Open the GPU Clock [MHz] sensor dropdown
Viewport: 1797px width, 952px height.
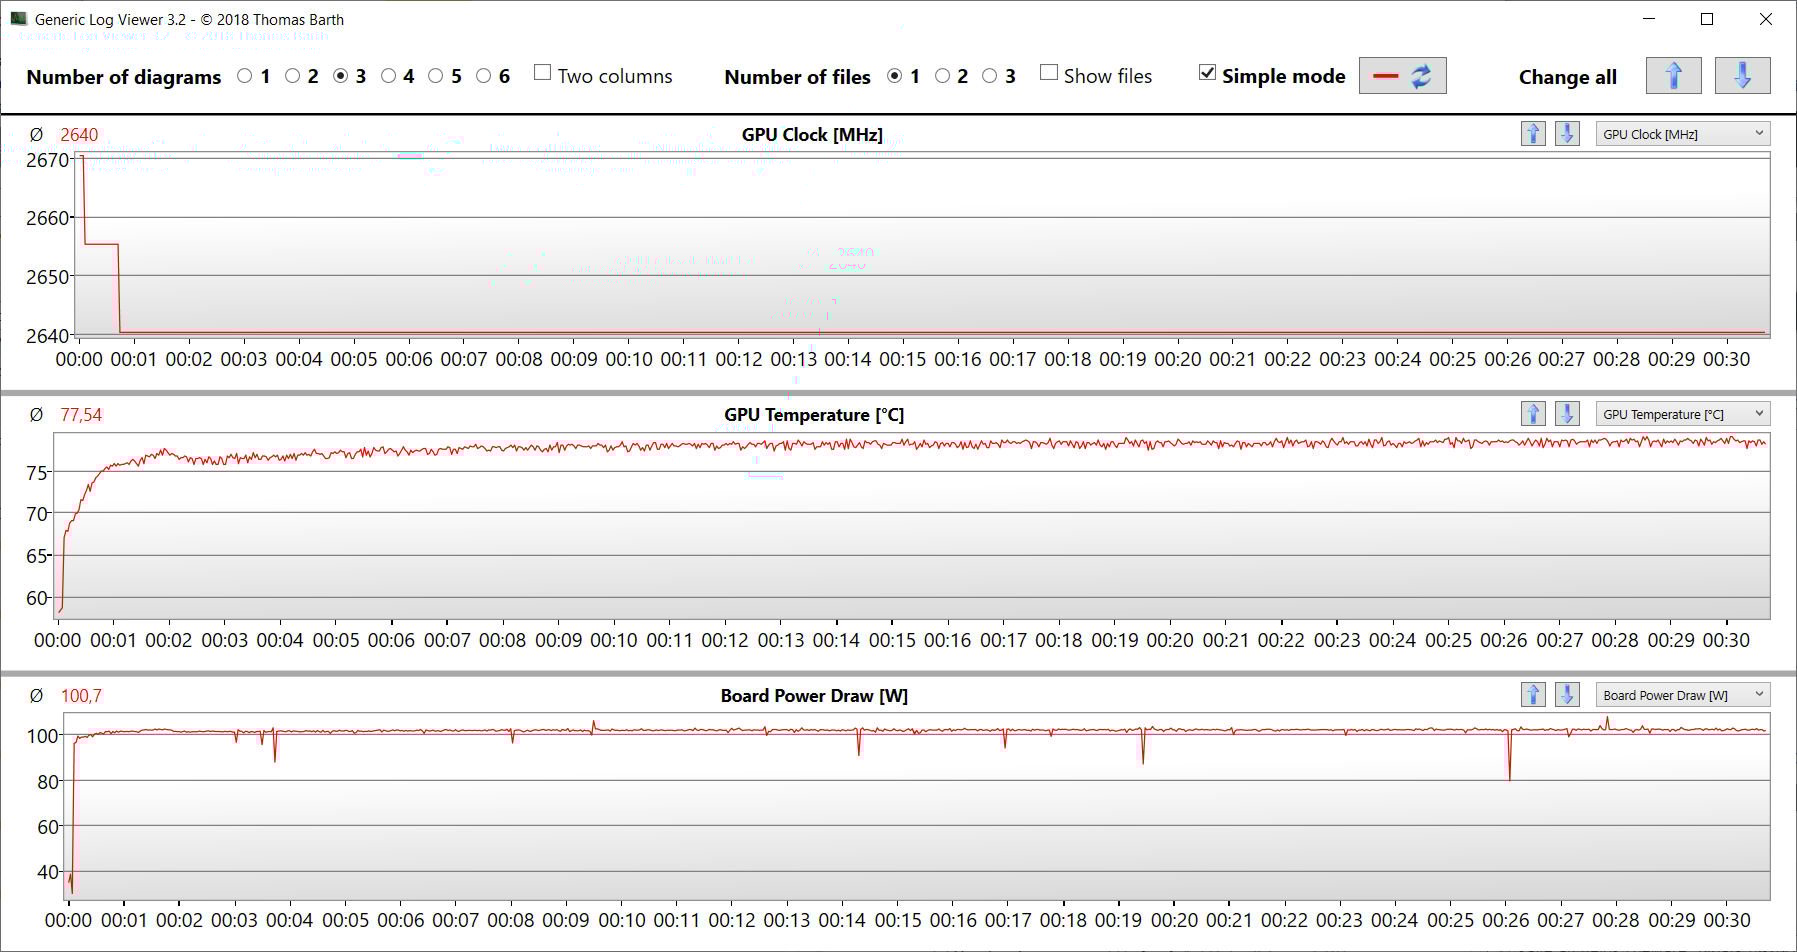point(1683,134)
